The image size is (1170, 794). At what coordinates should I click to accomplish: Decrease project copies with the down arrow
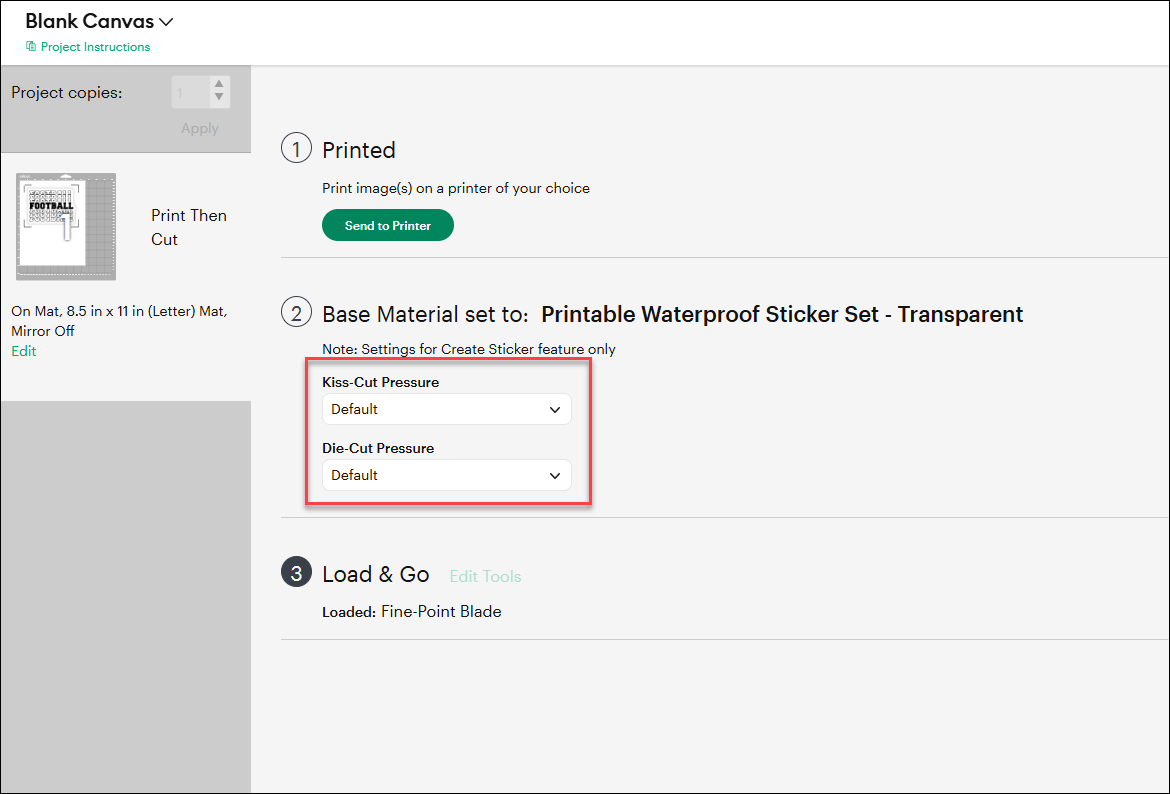(x=219, y=97)
